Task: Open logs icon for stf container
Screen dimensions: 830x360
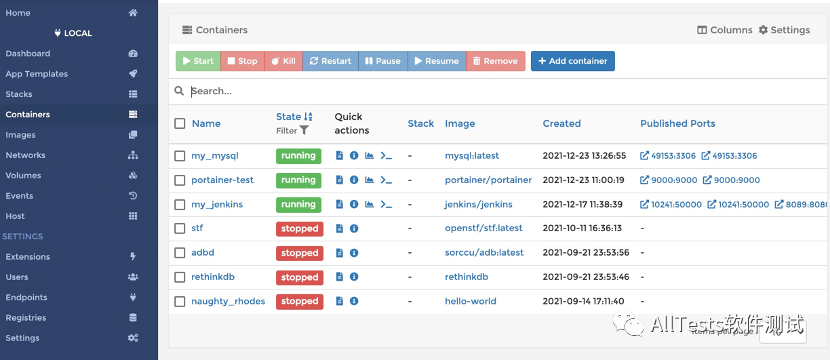Action: [340, 229]
